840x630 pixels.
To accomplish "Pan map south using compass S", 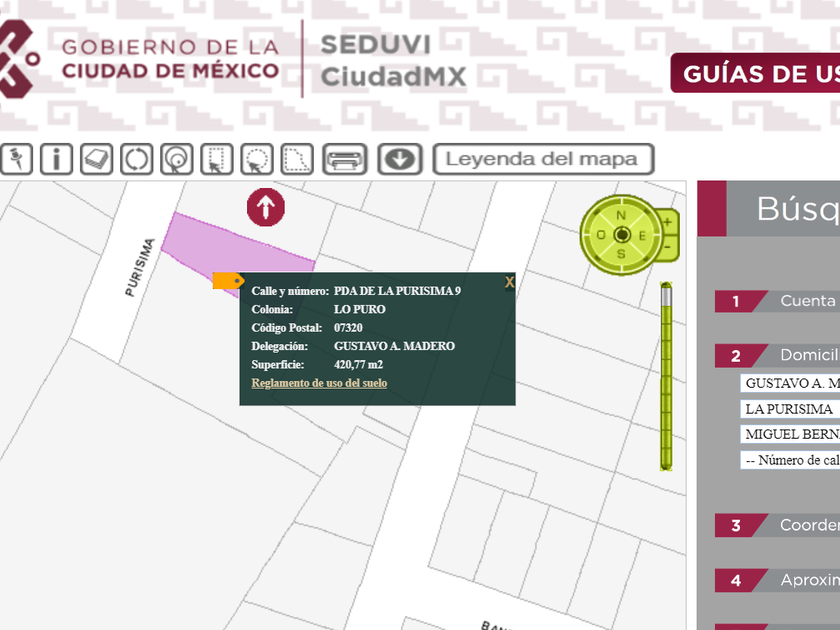I will (621, 253).
